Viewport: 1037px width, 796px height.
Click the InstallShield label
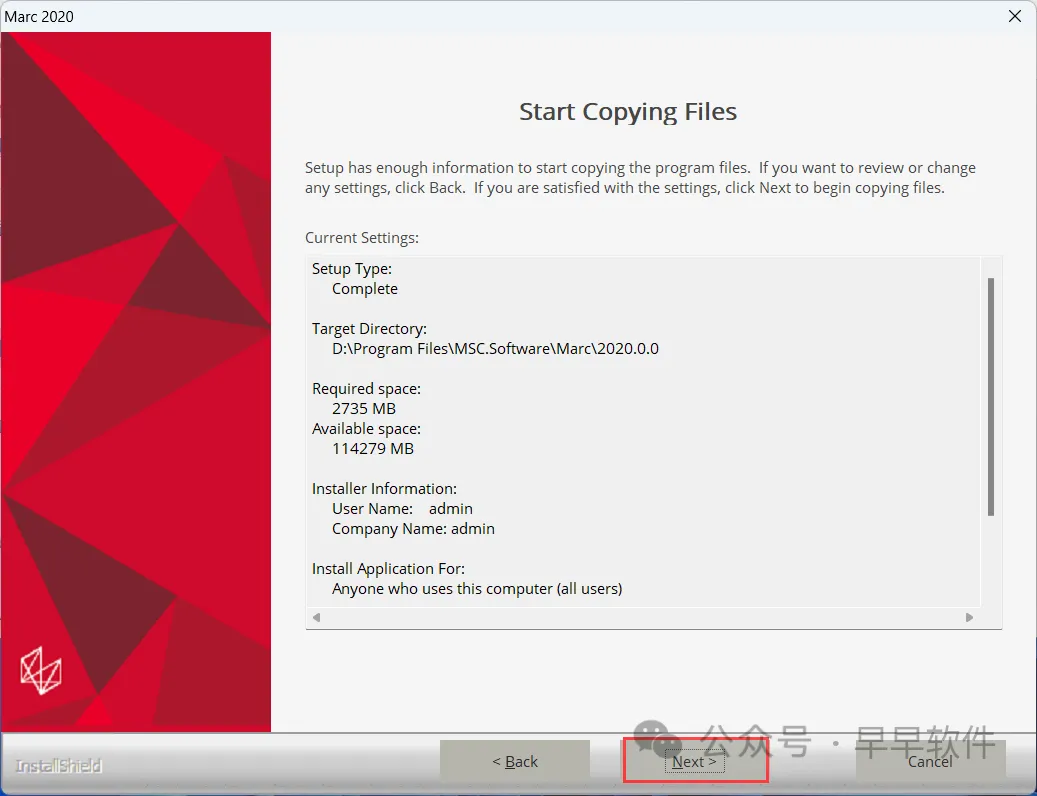tap(58, 766)
